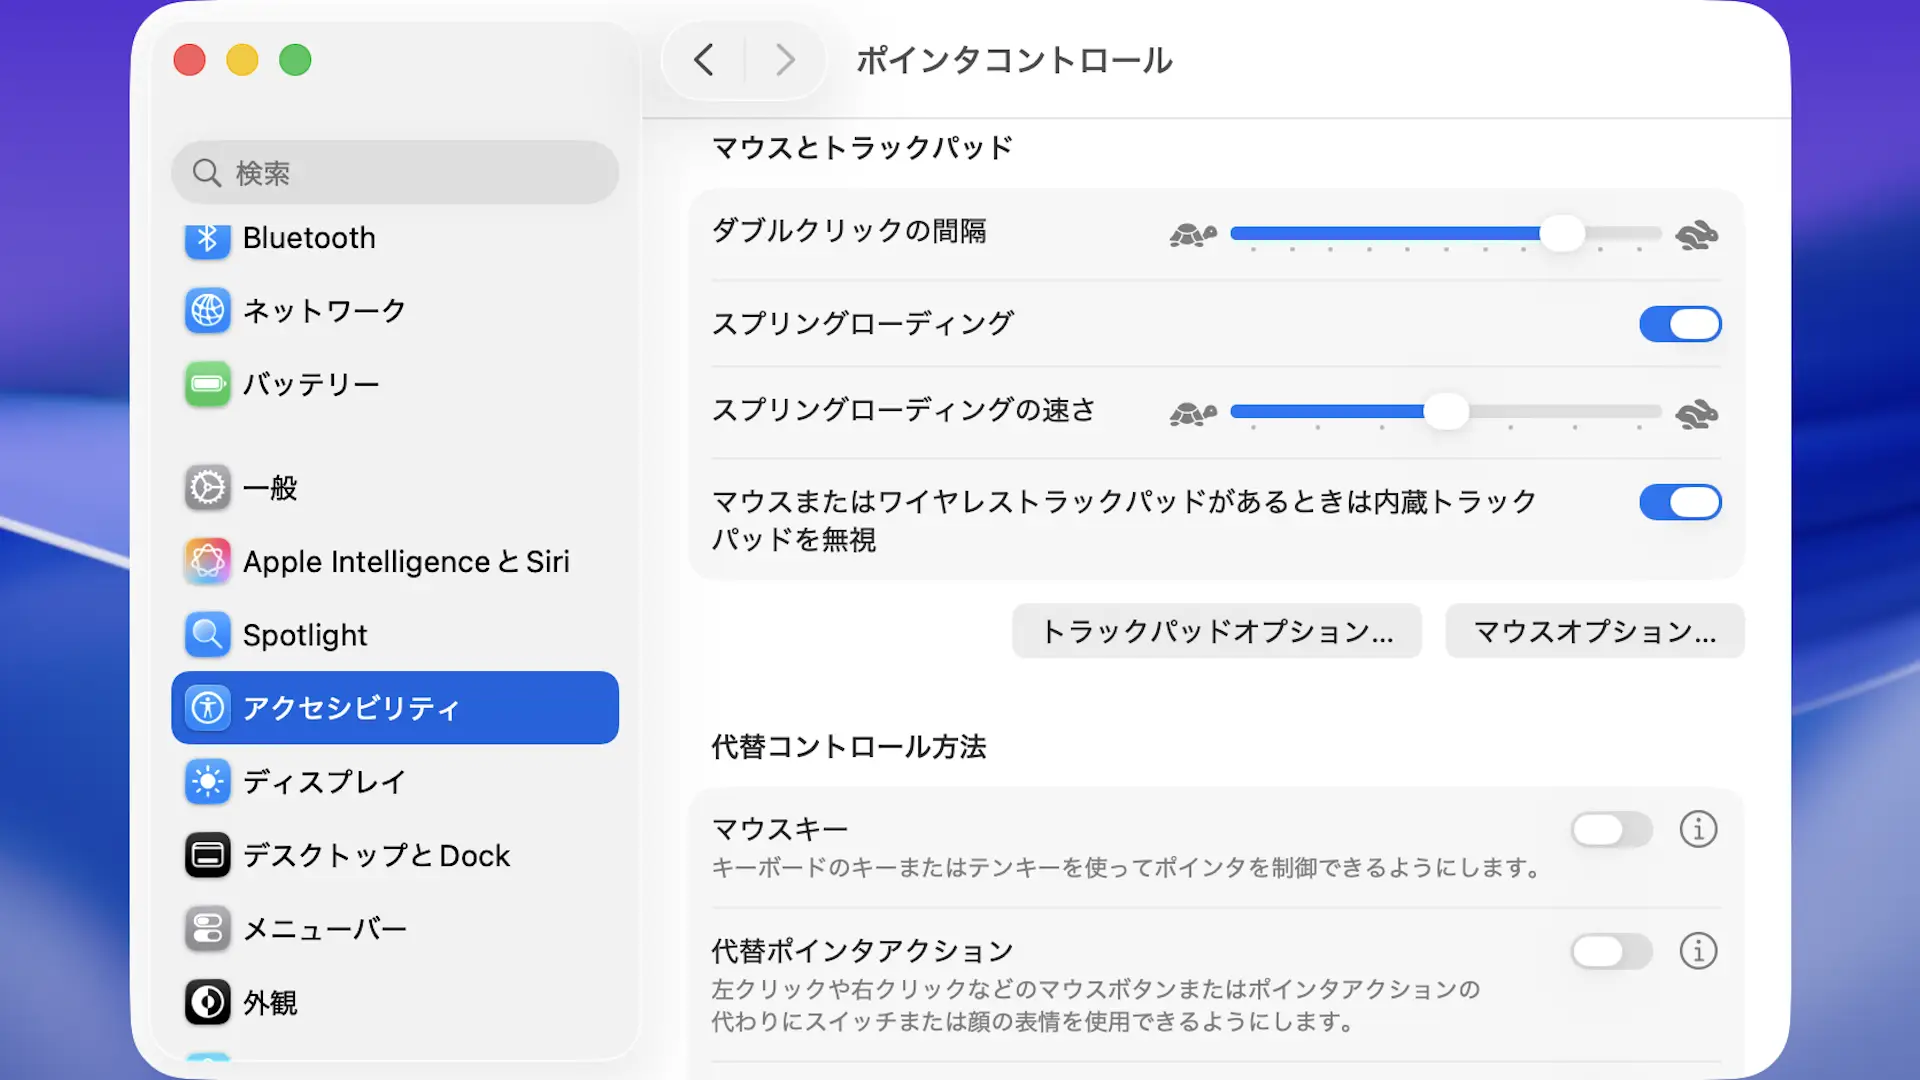The height and width of the screenshot is (1080, 1920).
Task: Open Apple Intelligence と Siri icon
Action: [x=207, y=561]
